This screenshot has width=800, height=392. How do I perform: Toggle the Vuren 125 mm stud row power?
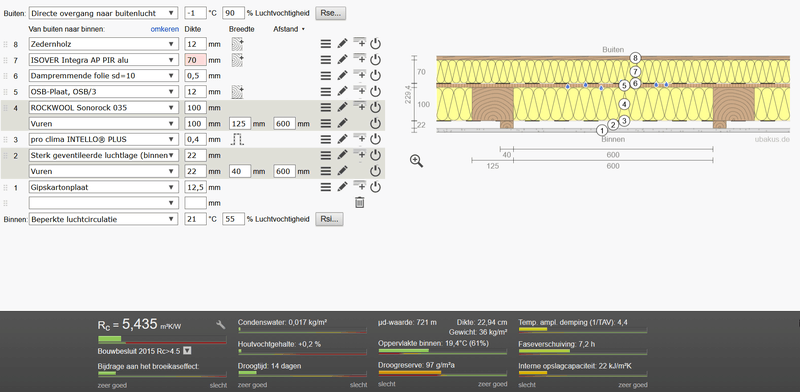[x=376, y=124]
